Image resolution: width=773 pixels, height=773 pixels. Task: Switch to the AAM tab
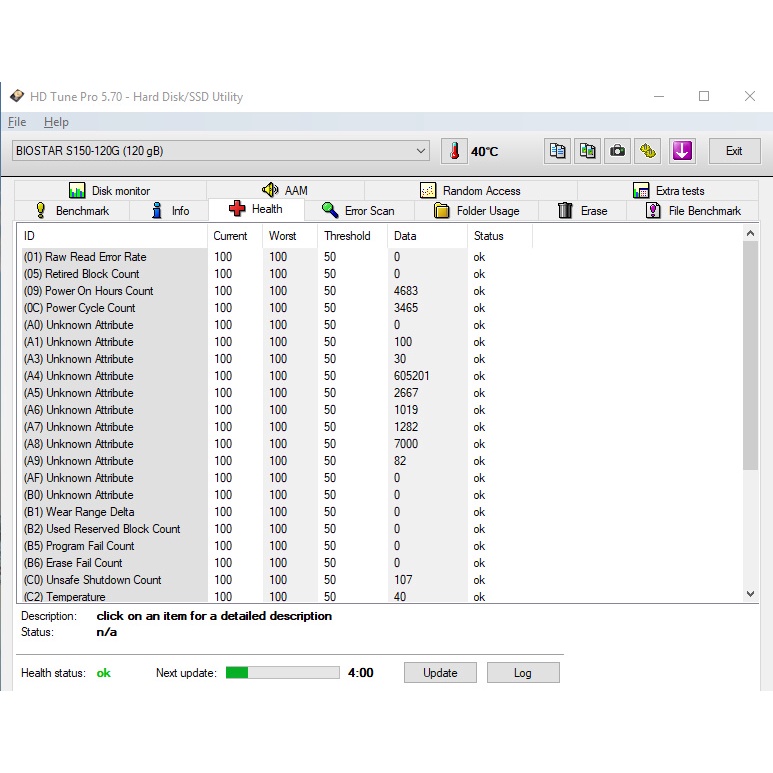coord(285,191)
